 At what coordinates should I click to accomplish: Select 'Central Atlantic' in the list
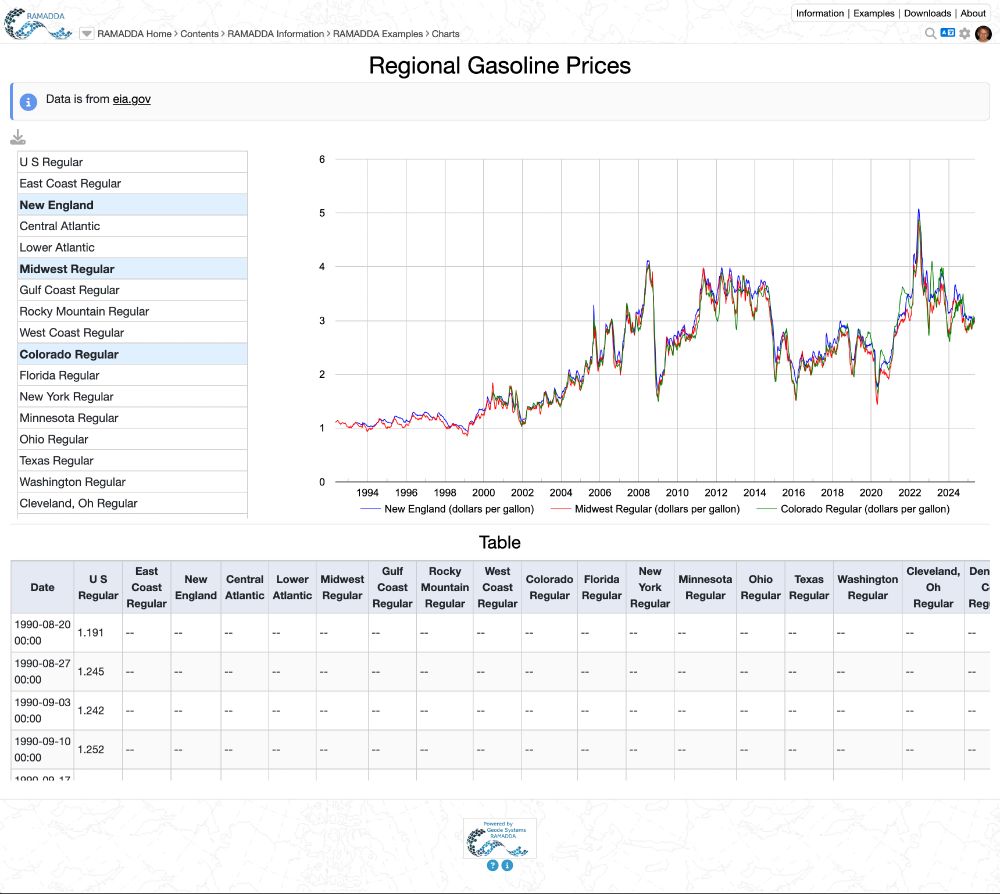[x=133, y=226]
